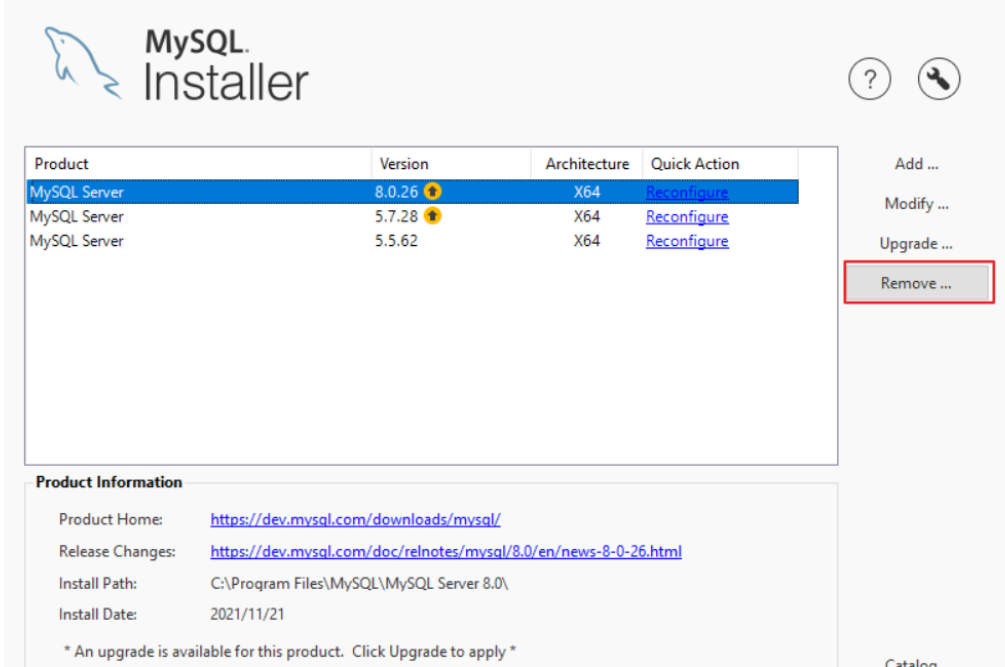
Task: Click the Install Path: label
Action: [x=97, y=584]
